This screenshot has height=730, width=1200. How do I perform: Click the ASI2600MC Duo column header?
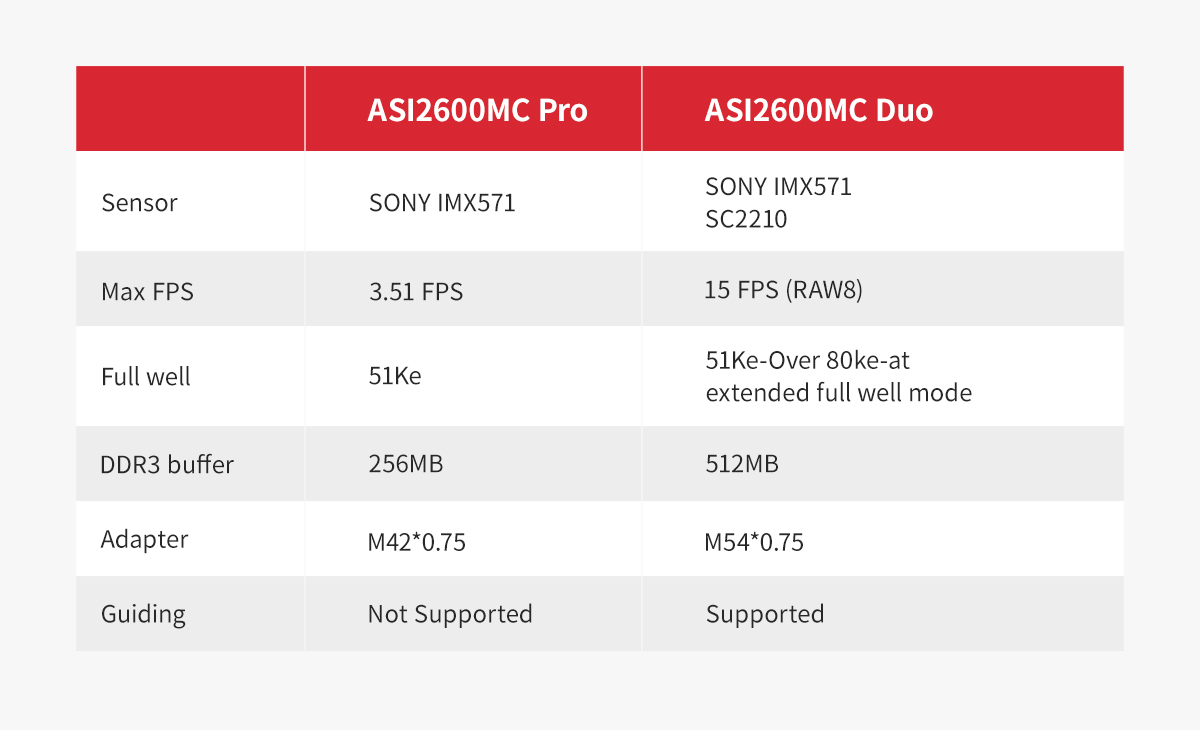(819, 109)
